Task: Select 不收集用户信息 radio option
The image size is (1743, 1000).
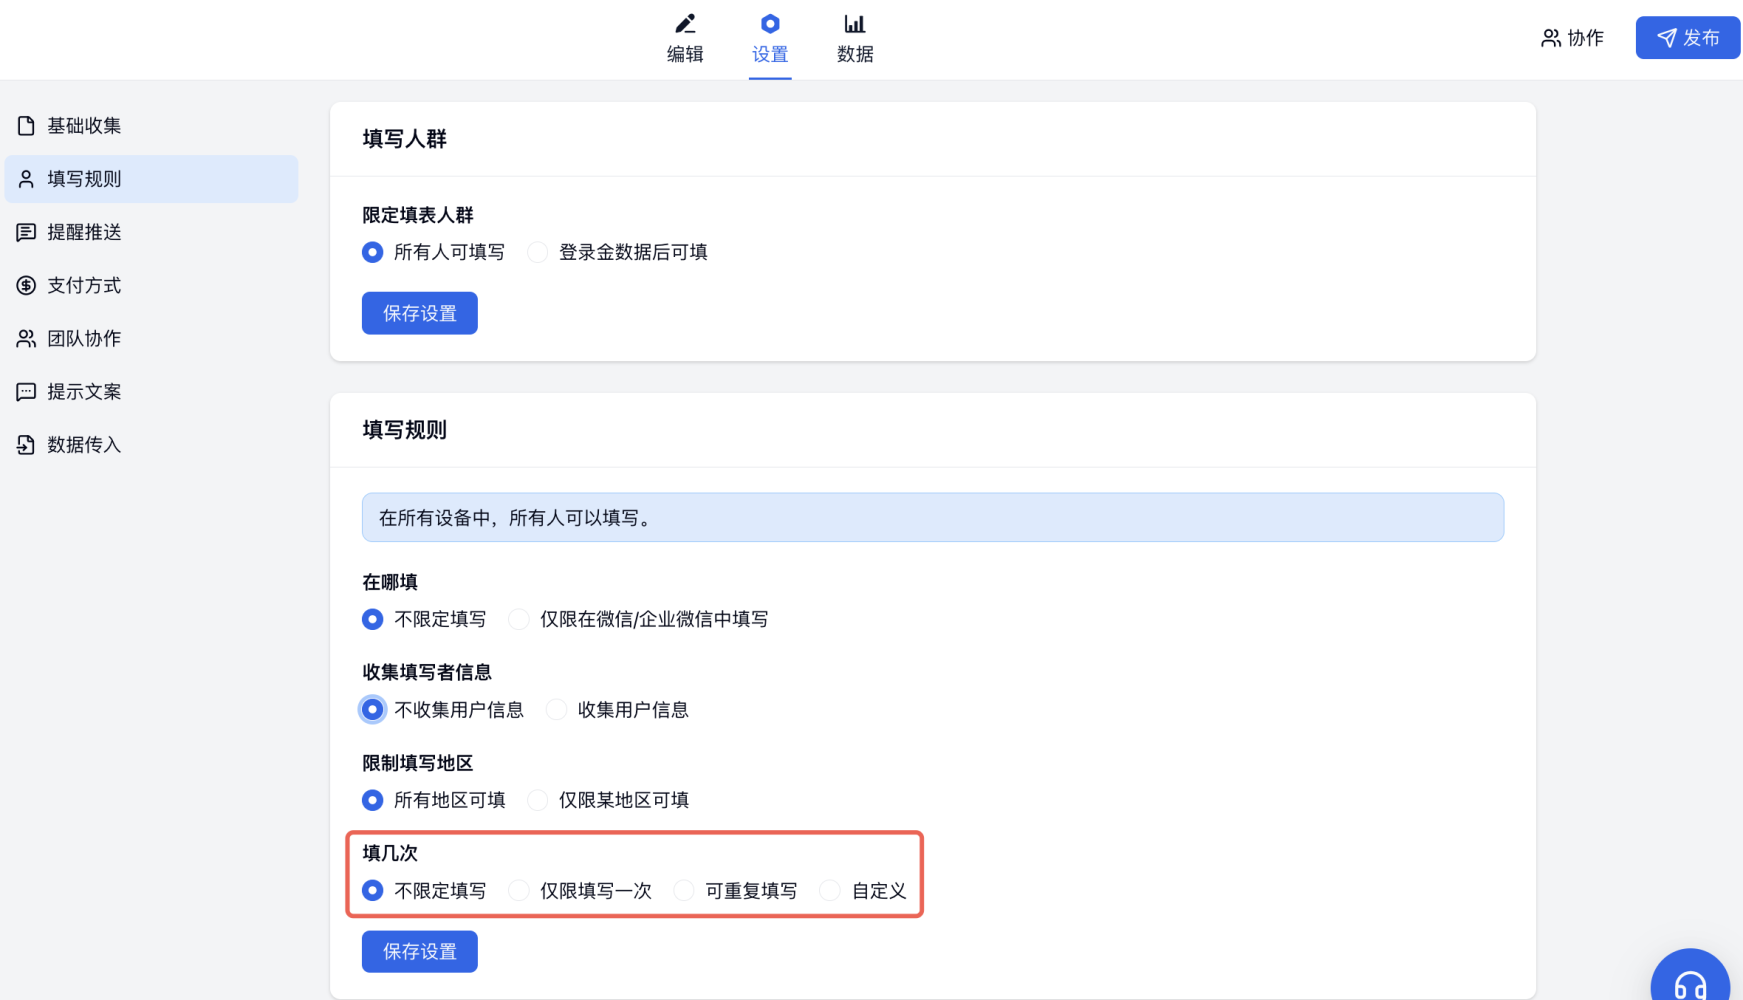Action: [373, 709]
